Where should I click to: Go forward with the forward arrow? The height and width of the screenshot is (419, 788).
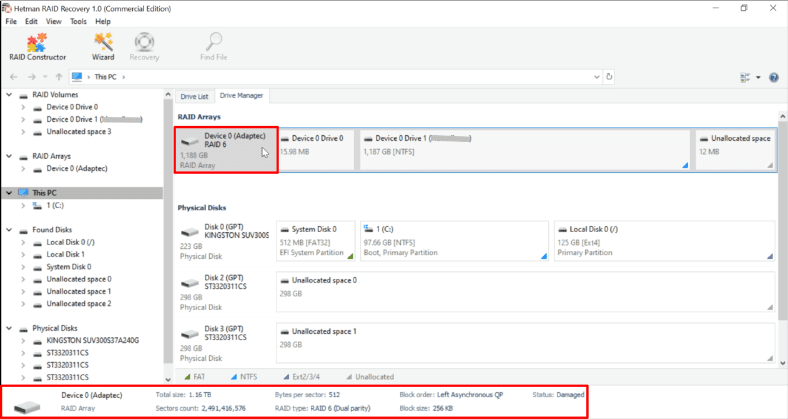[31, 77]
